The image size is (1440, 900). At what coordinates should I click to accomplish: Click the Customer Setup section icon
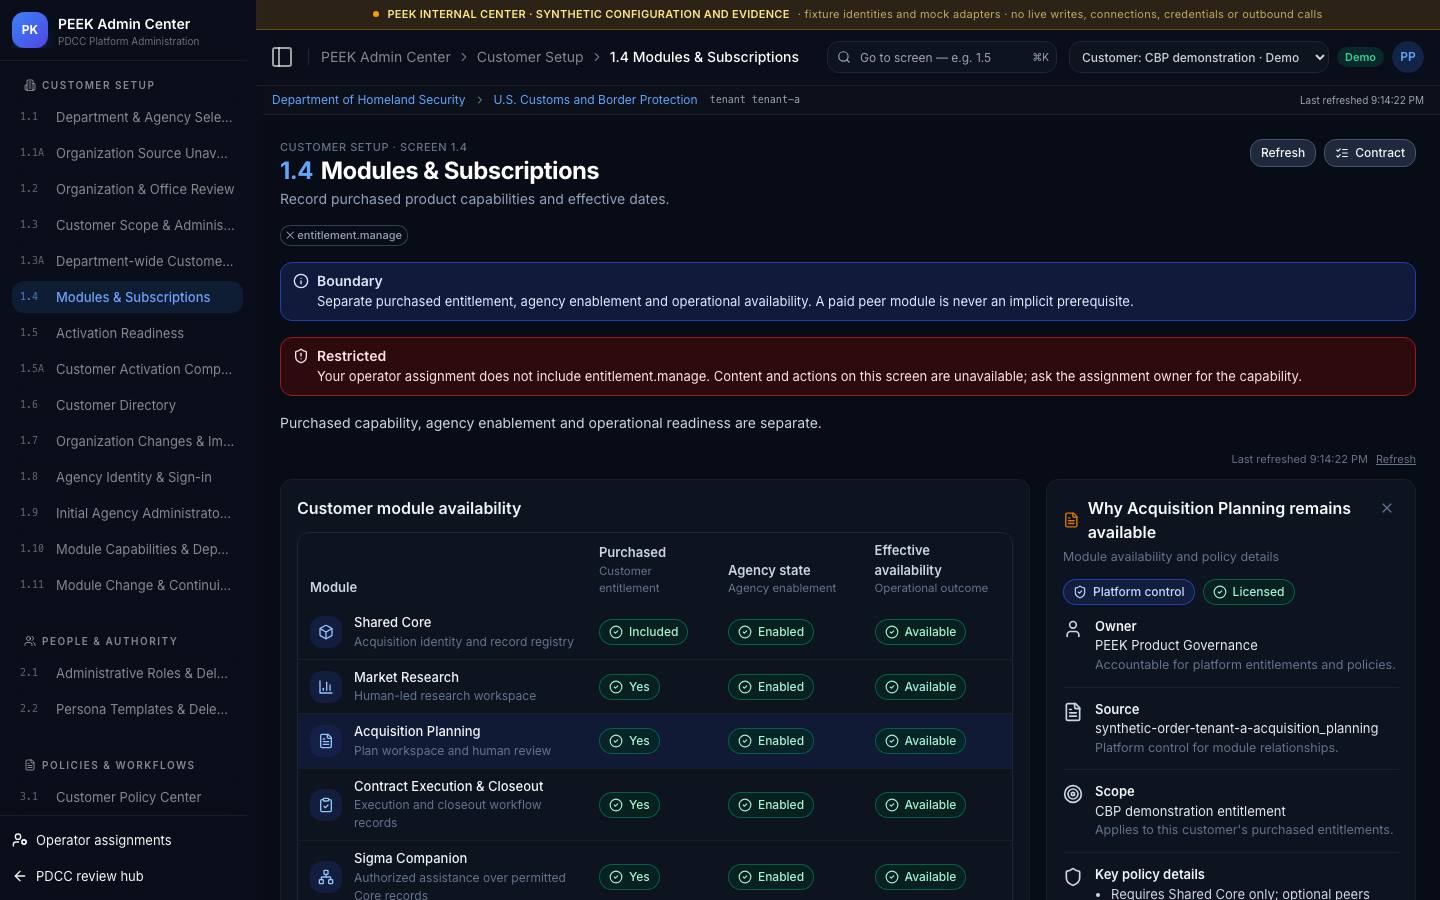[x=30, y=85]
